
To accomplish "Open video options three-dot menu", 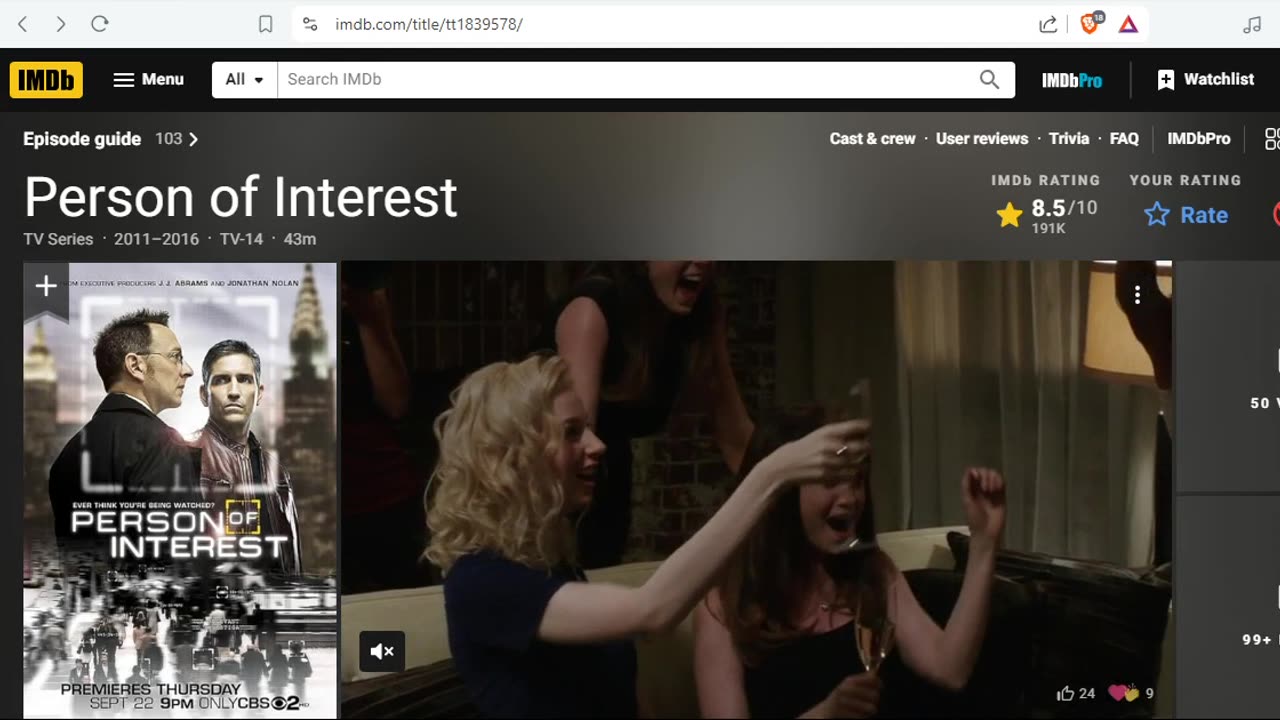I will coord(1137,295).
